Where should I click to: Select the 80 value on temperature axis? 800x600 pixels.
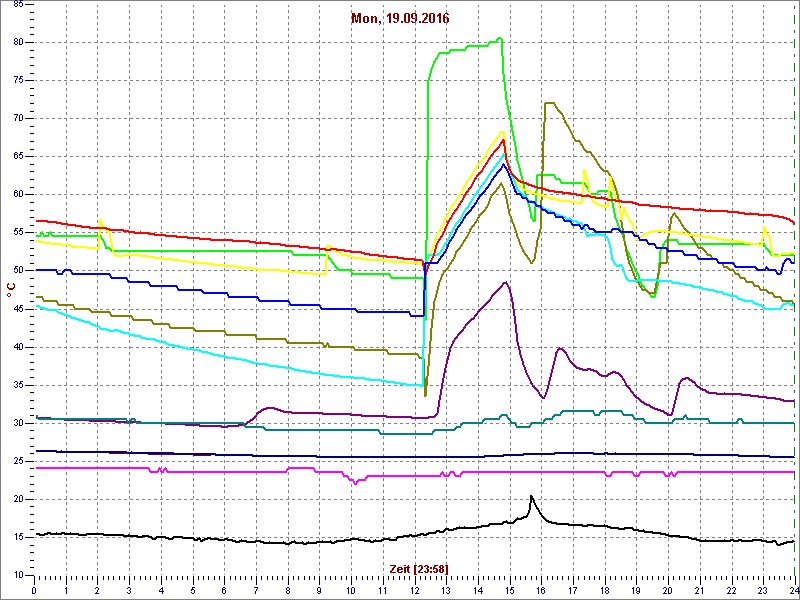pos(18,42)
